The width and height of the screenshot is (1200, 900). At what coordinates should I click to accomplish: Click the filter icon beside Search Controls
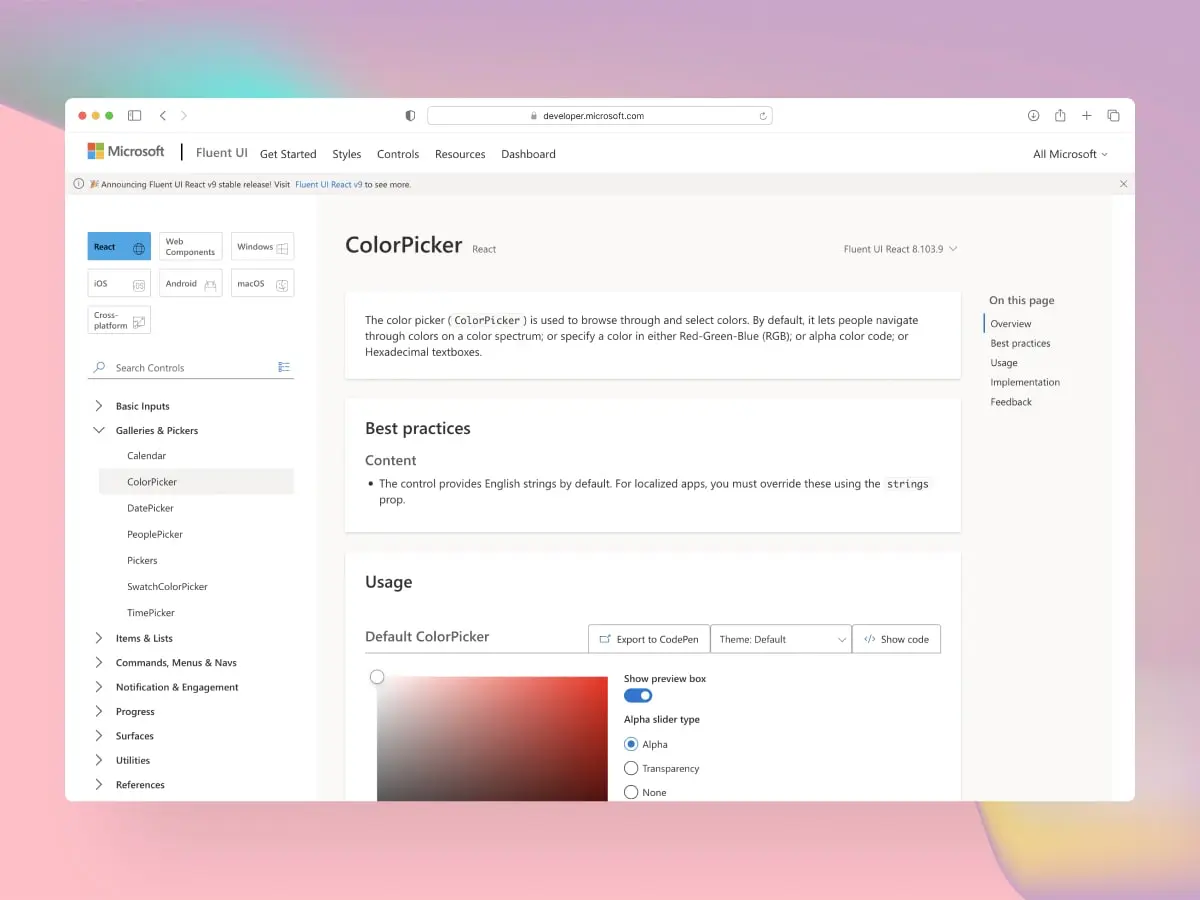284,366
